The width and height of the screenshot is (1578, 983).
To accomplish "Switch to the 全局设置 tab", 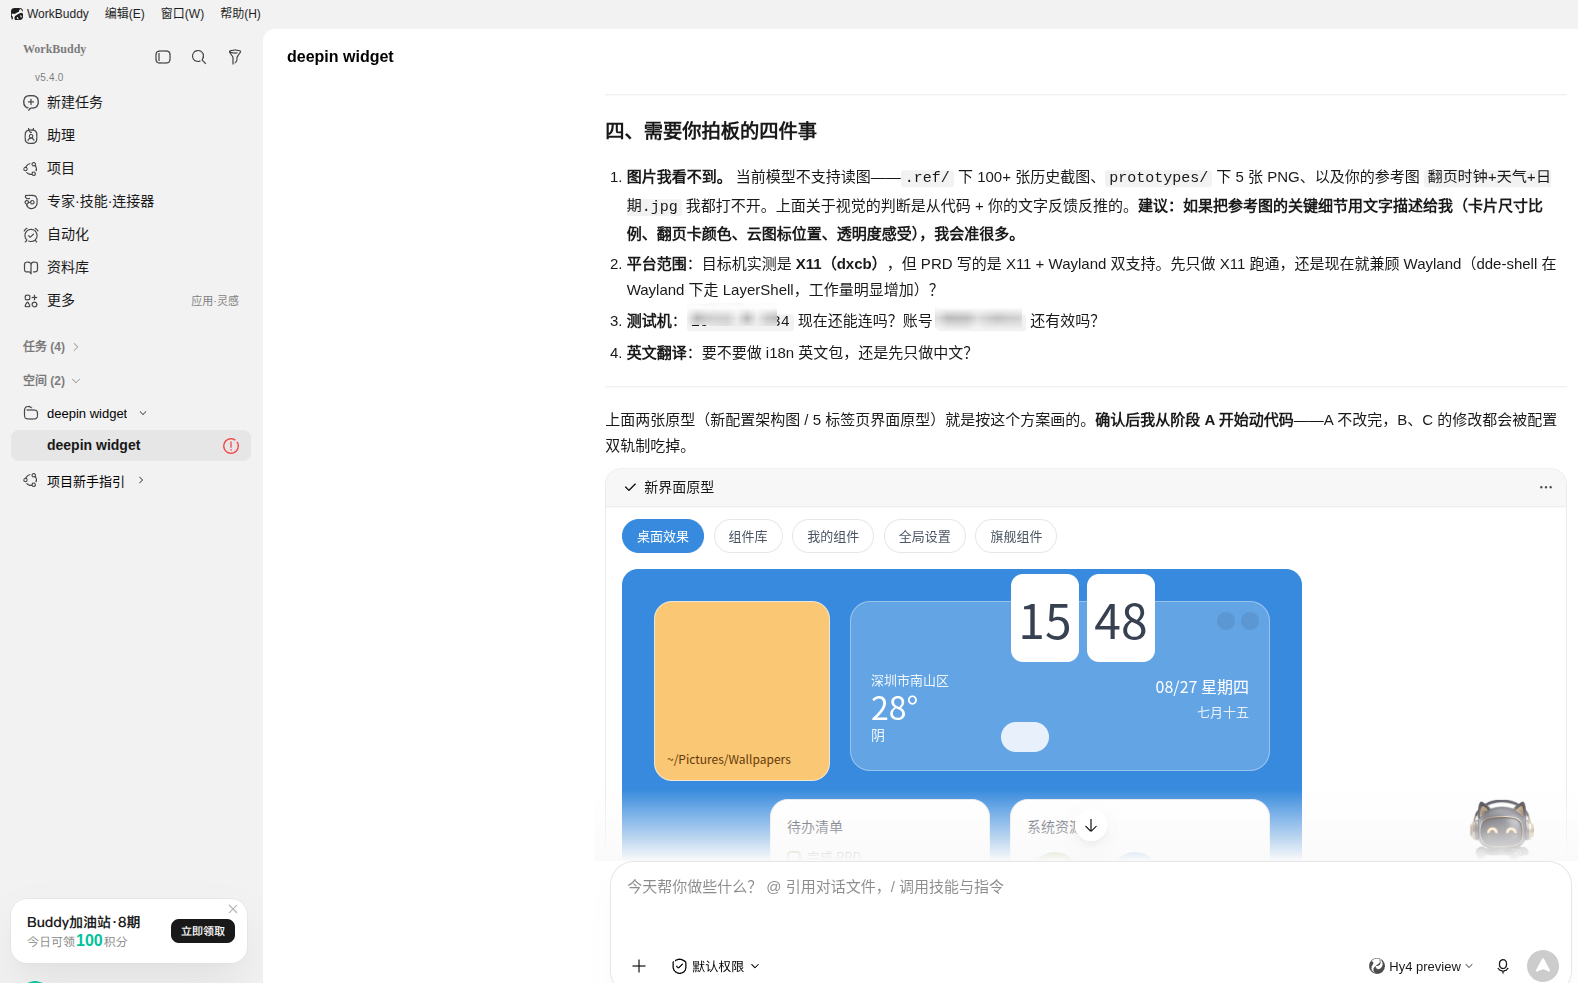I will pyautogui.click(x=925, y=537).
